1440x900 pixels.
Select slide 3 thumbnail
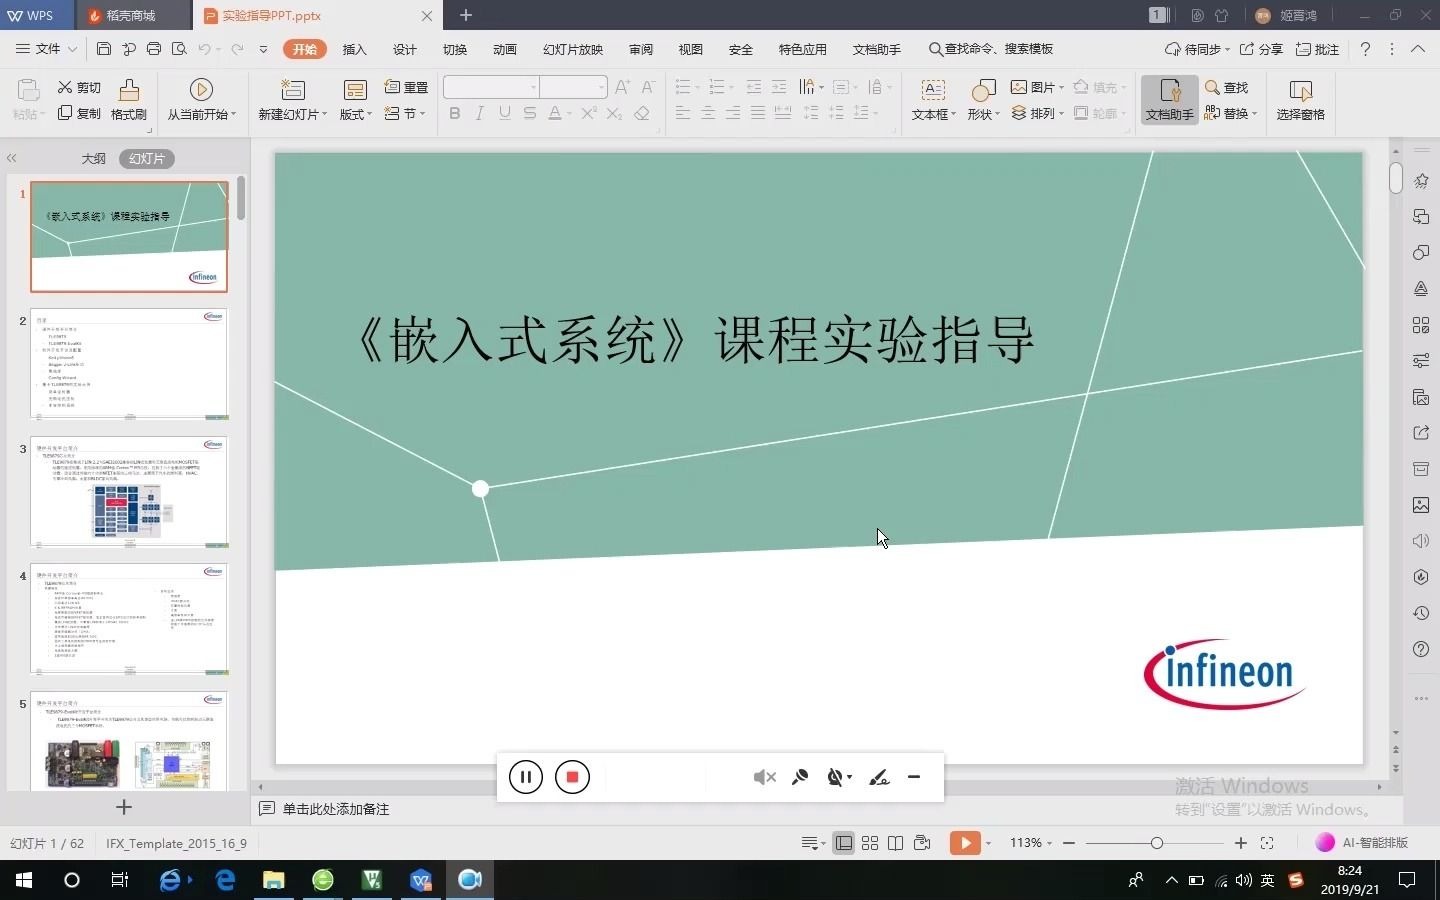129,491
